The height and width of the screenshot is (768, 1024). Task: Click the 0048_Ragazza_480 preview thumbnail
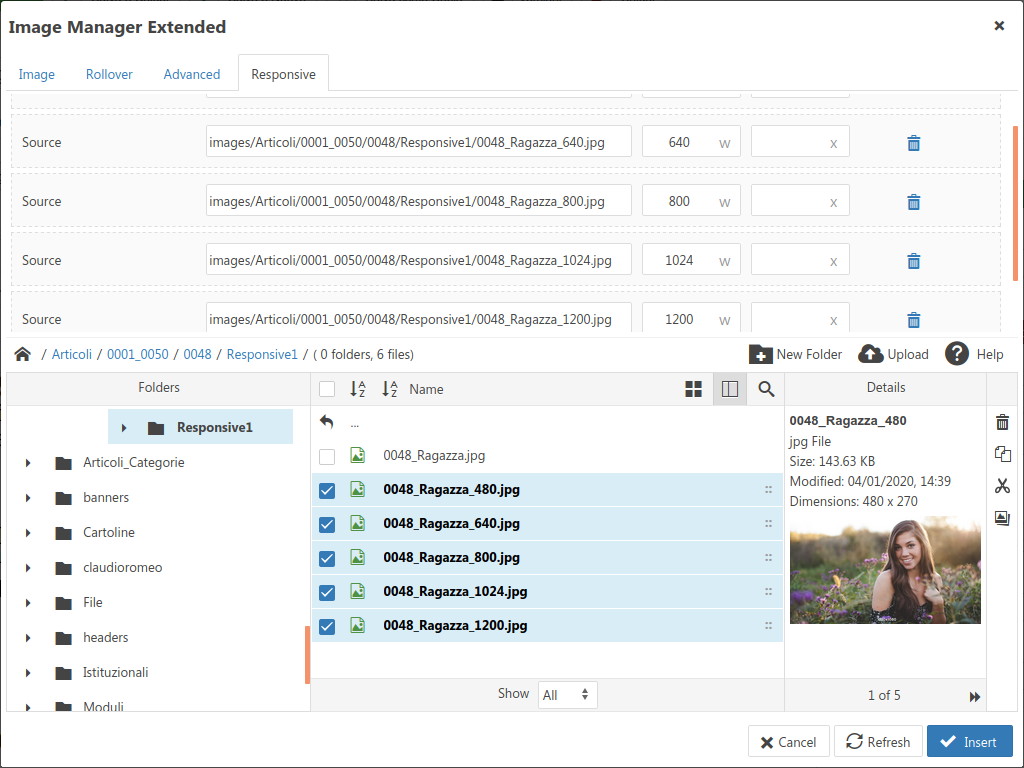(x=885, y=570)
